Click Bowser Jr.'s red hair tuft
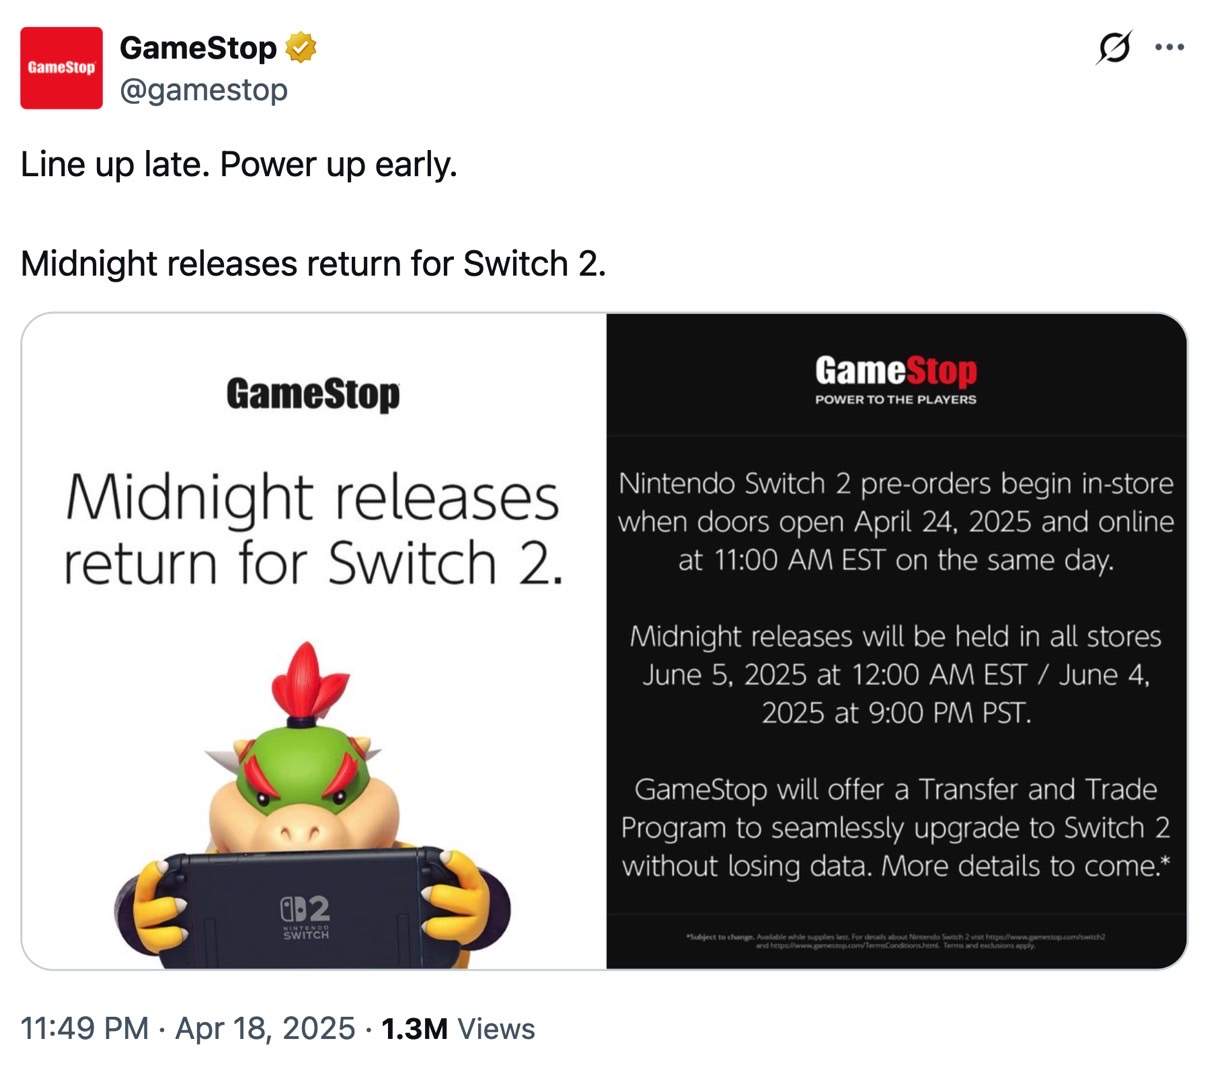 point(305,683)
